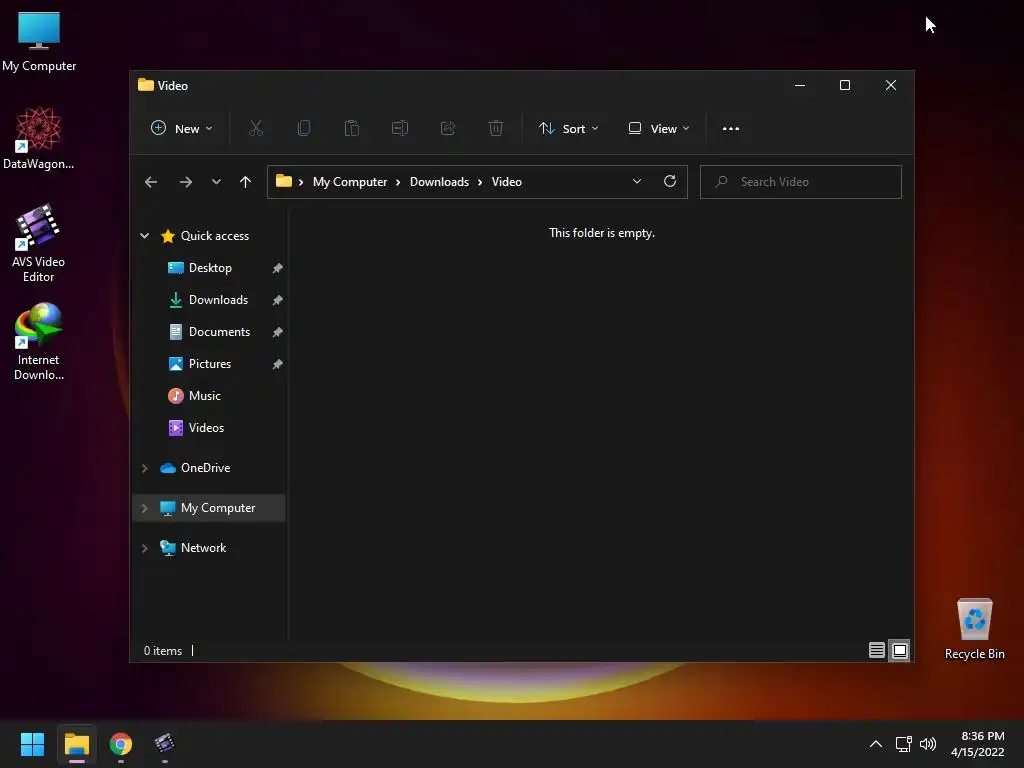Image resolution: width=1024 pixels, height=768 pixels.
Task: Go up one folder level arrow
Action: [x=245, y=182]
